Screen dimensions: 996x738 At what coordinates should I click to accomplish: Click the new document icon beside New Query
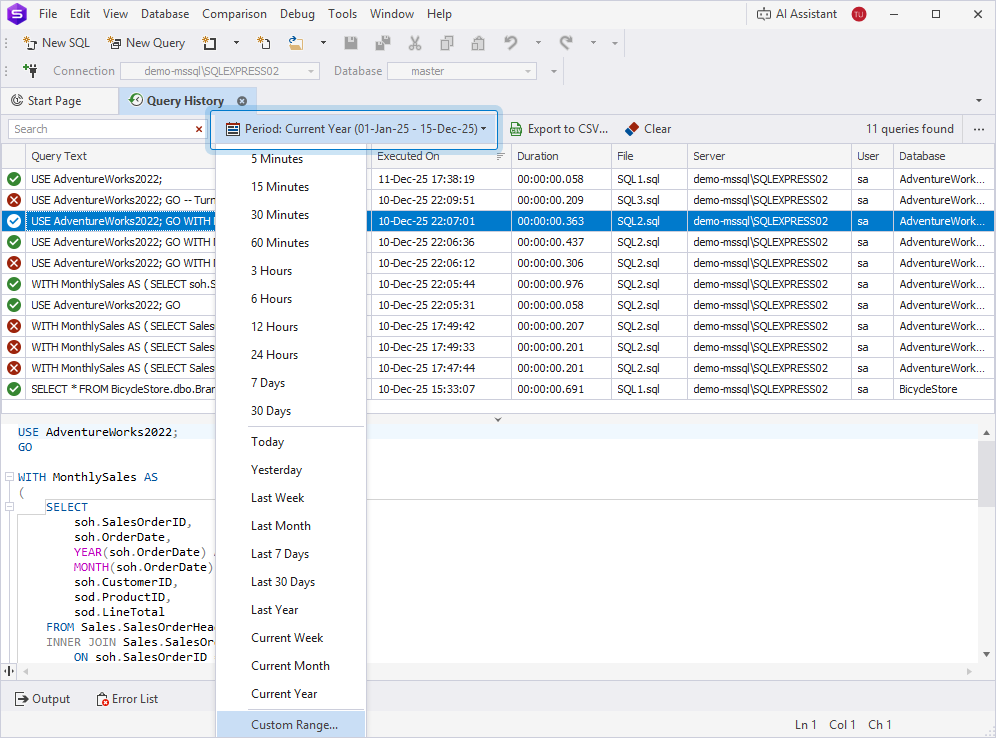pyautogui.click(x=209, y=43)
